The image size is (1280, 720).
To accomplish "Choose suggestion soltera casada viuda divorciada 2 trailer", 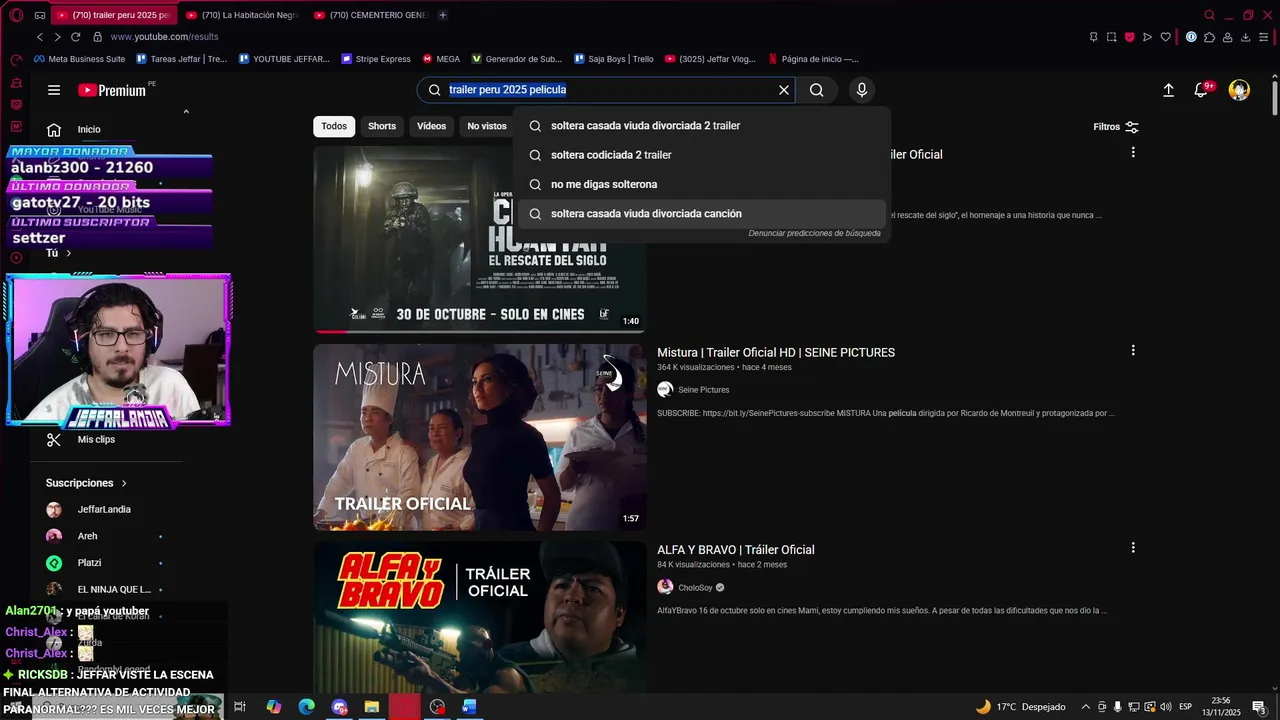I will click(x=700, y=126).
